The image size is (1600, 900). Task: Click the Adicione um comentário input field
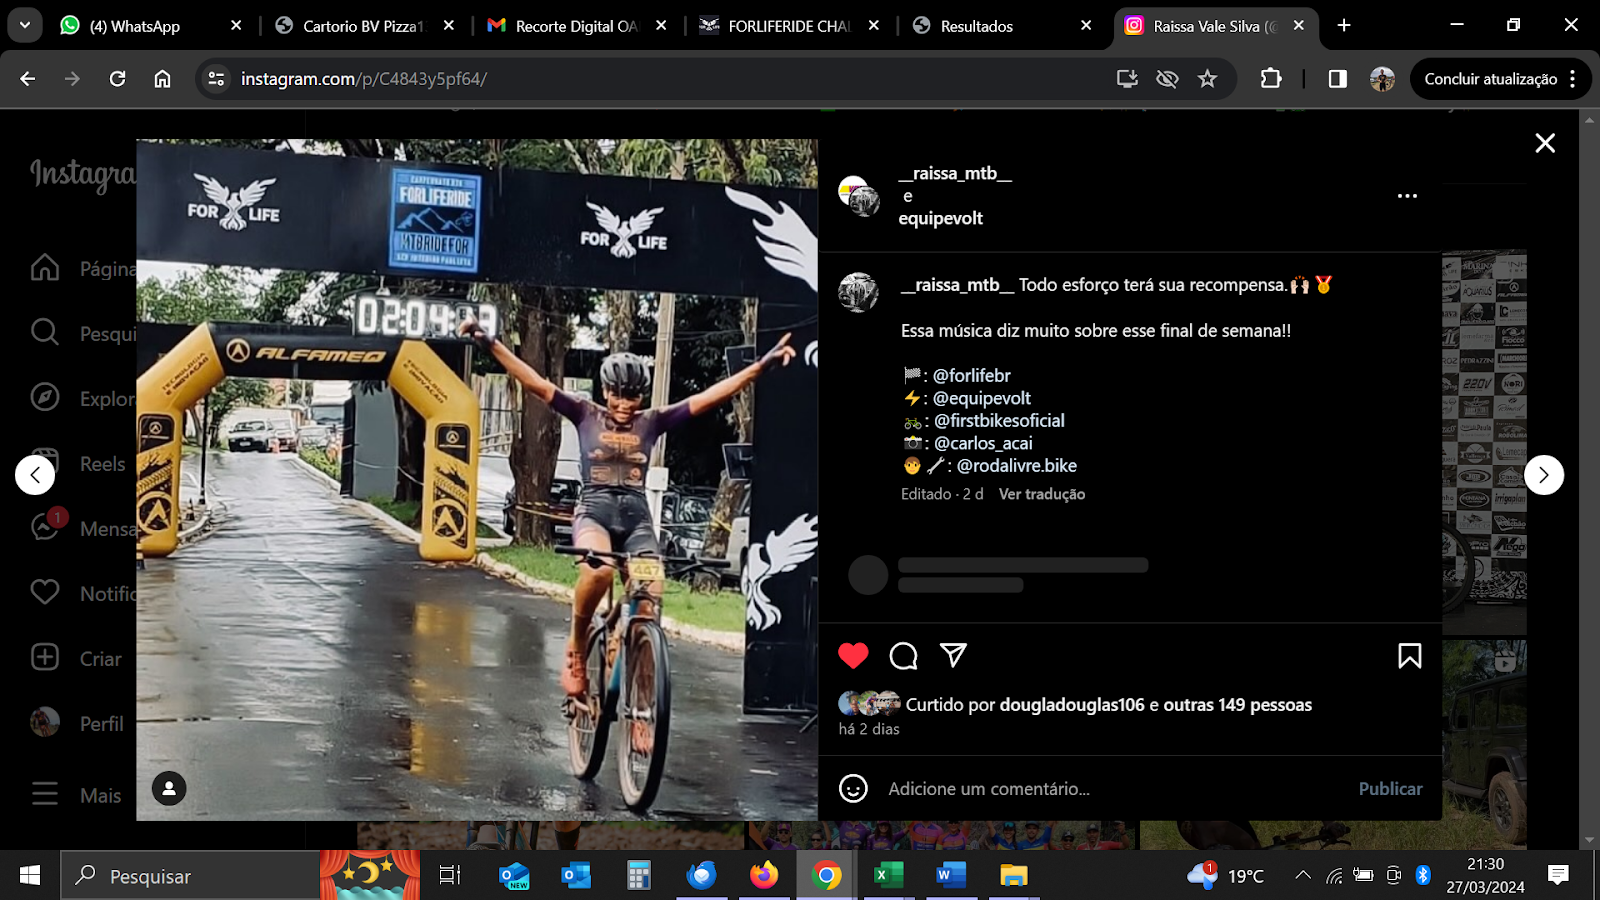tap(1110, 789)
